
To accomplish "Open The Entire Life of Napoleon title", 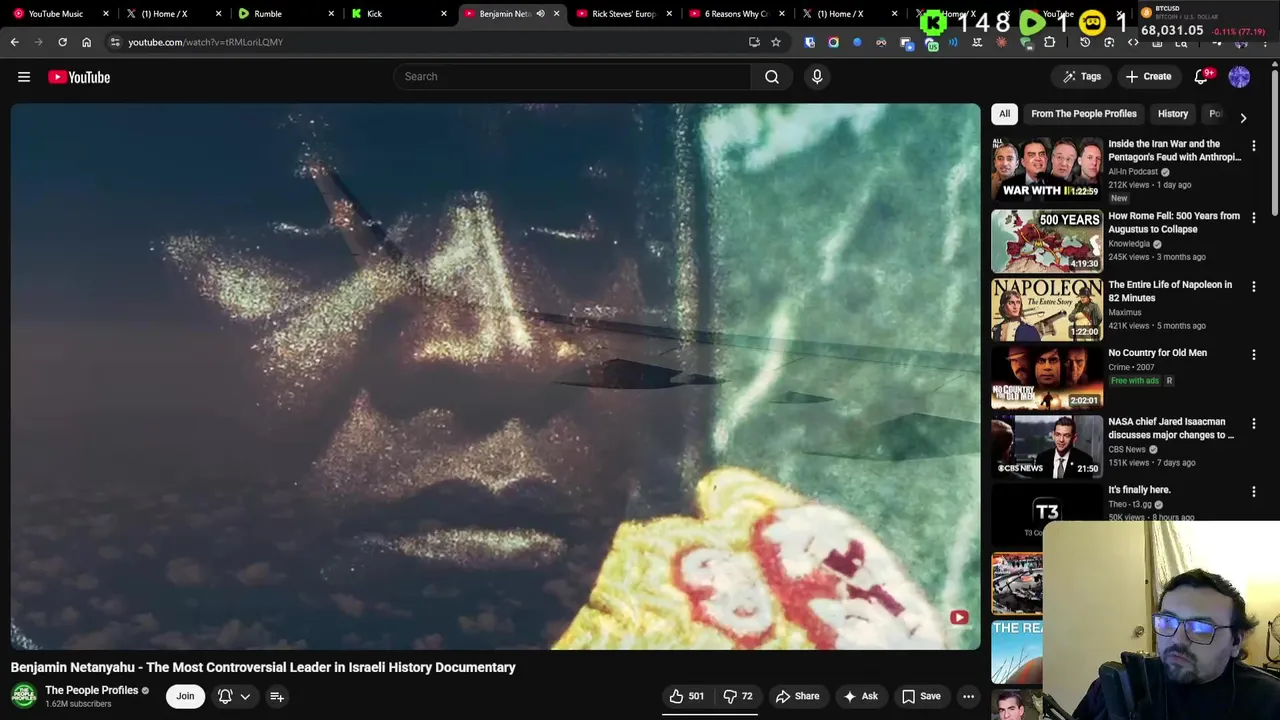I will click(1170, 291).
